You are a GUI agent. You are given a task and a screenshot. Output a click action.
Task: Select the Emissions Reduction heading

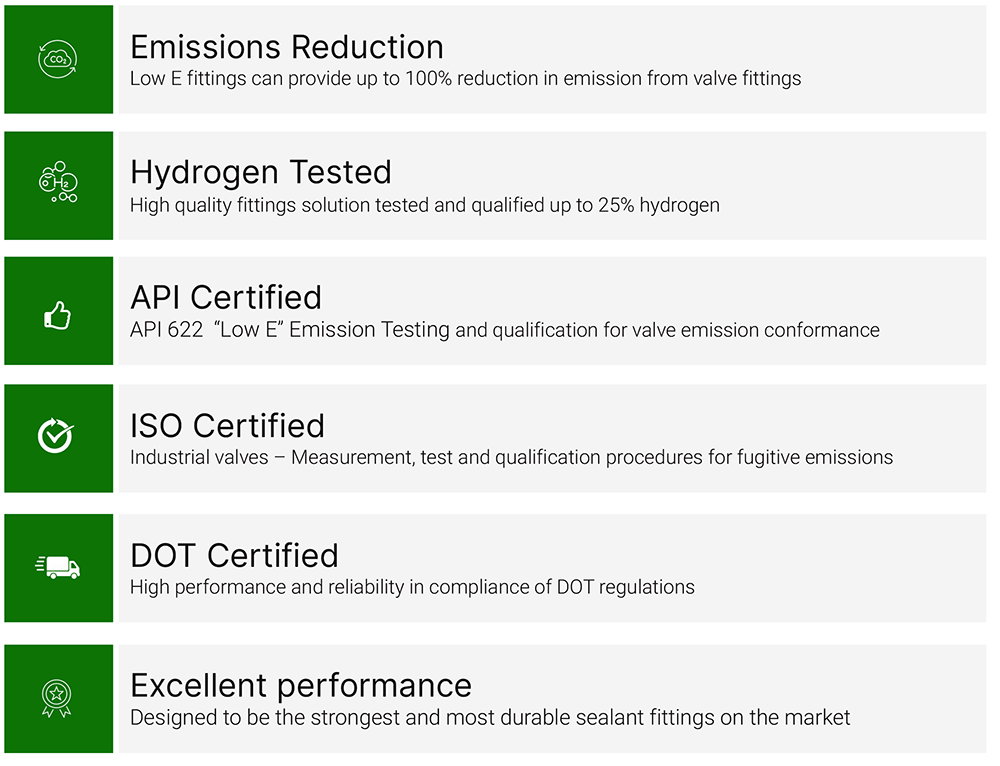click(287, 47)
